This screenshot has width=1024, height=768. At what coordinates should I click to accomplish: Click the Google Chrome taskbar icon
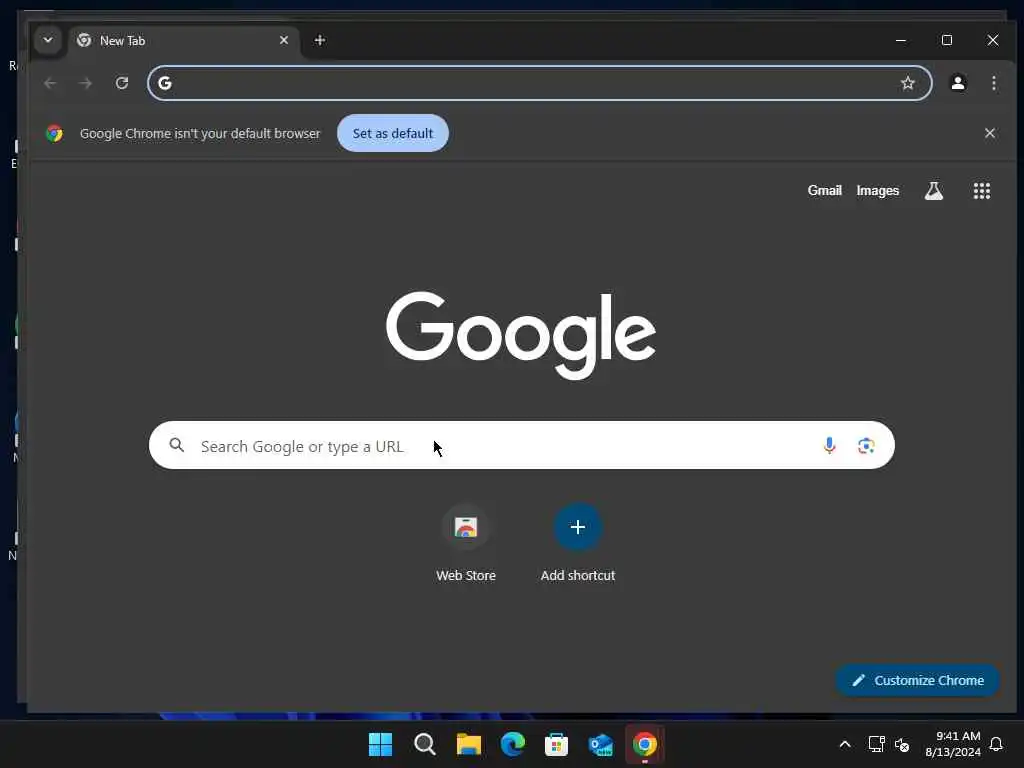(645, 744)
